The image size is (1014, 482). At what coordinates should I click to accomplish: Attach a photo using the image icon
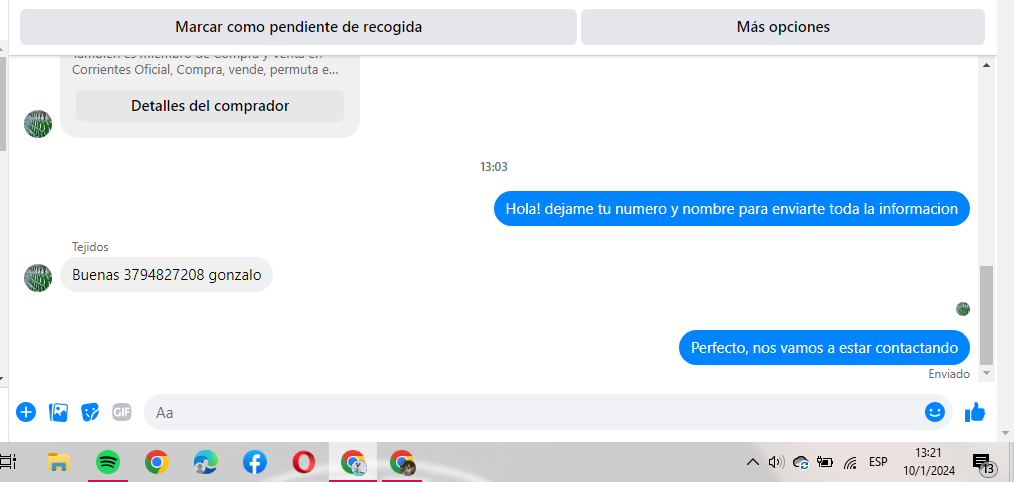(58, 412)
